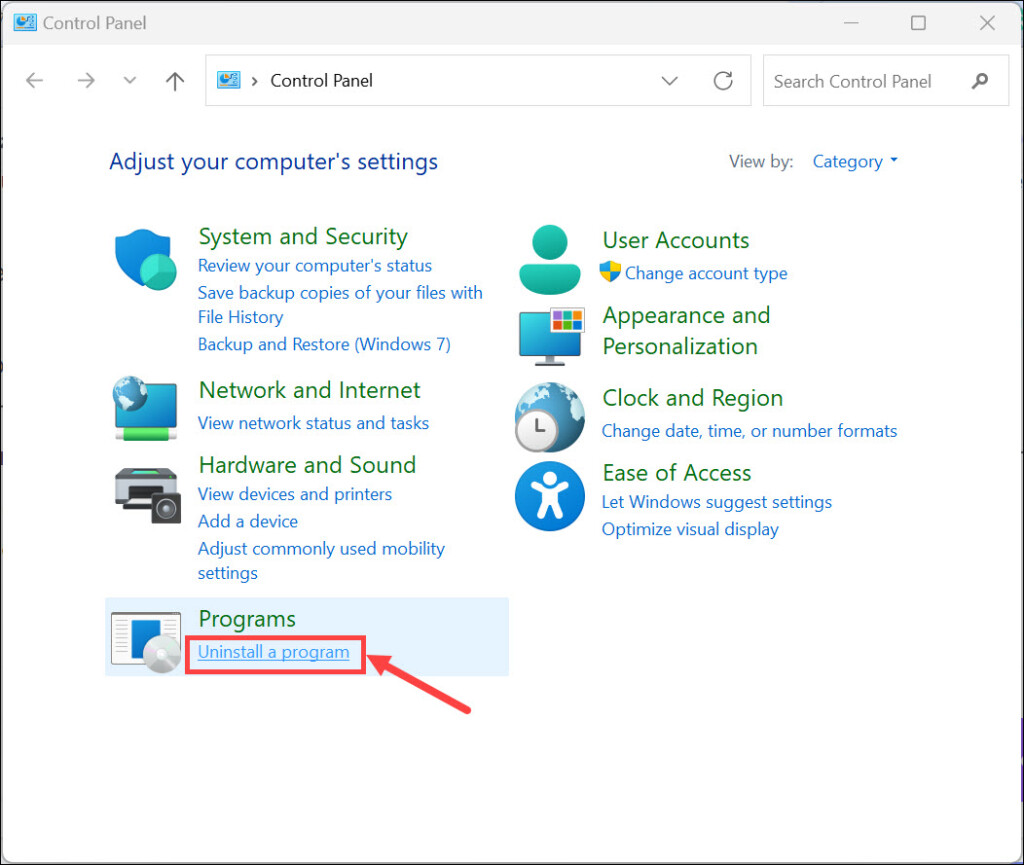
Task: Open Network and Internet category
Action: click(x=310, y=390)
